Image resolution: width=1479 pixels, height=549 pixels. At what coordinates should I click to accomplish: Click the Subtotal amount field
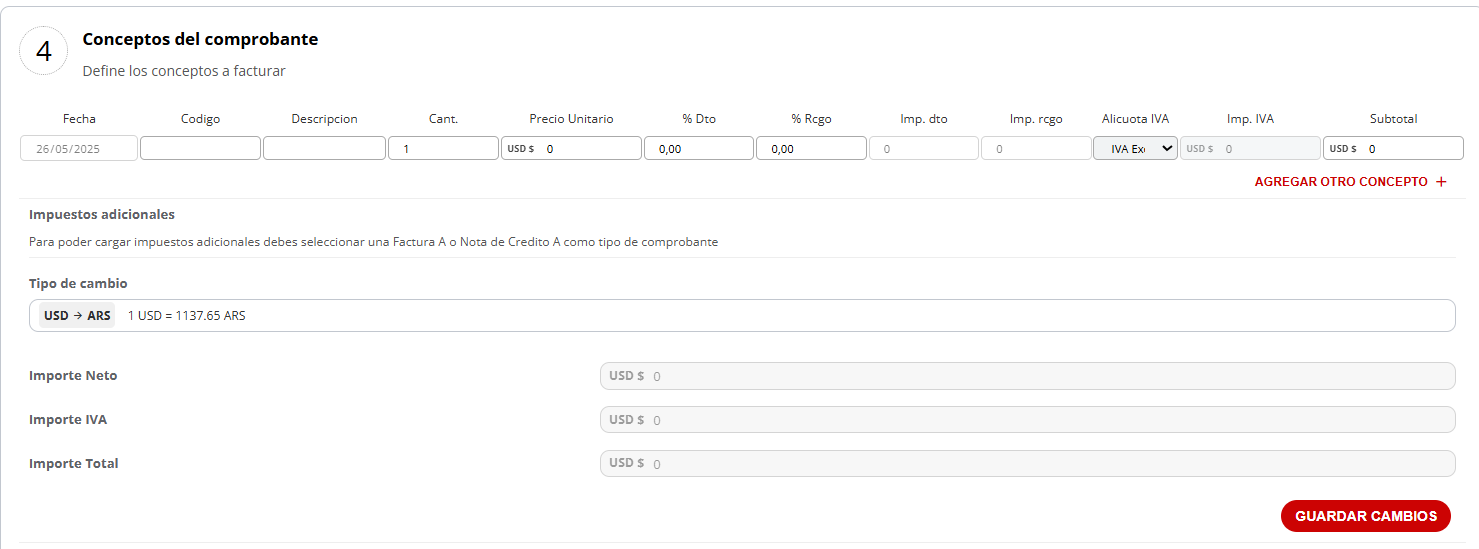pos(1410,148)
